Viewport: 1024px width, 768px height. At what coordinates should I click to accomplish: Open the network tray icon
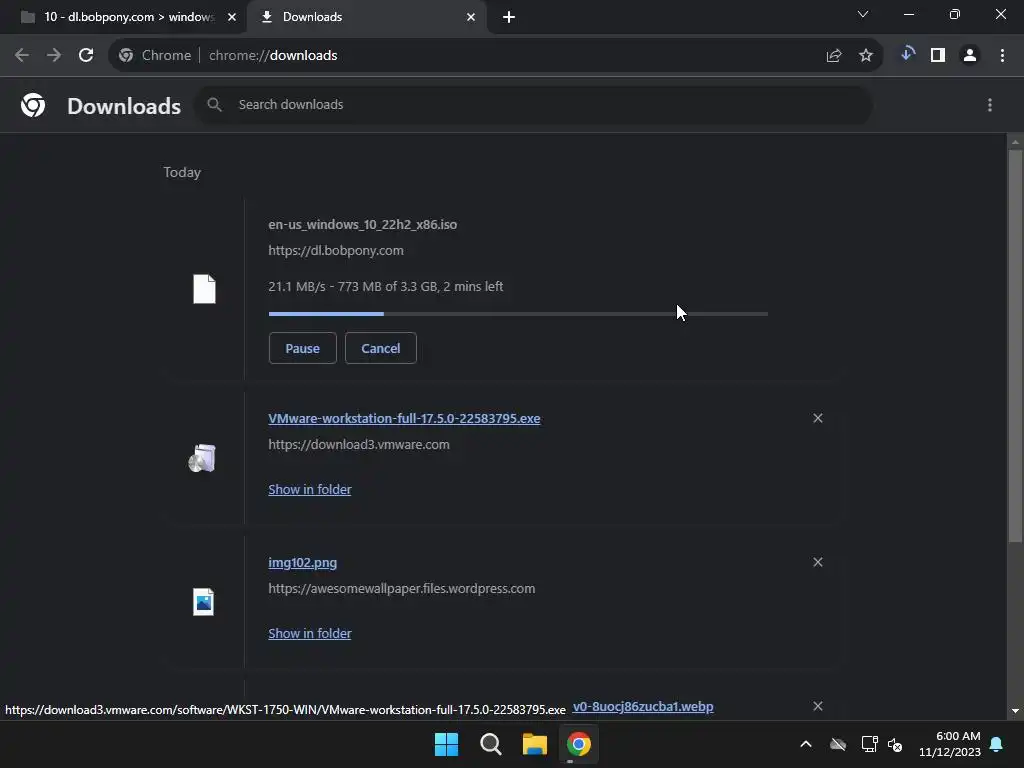tap(869, 744)
